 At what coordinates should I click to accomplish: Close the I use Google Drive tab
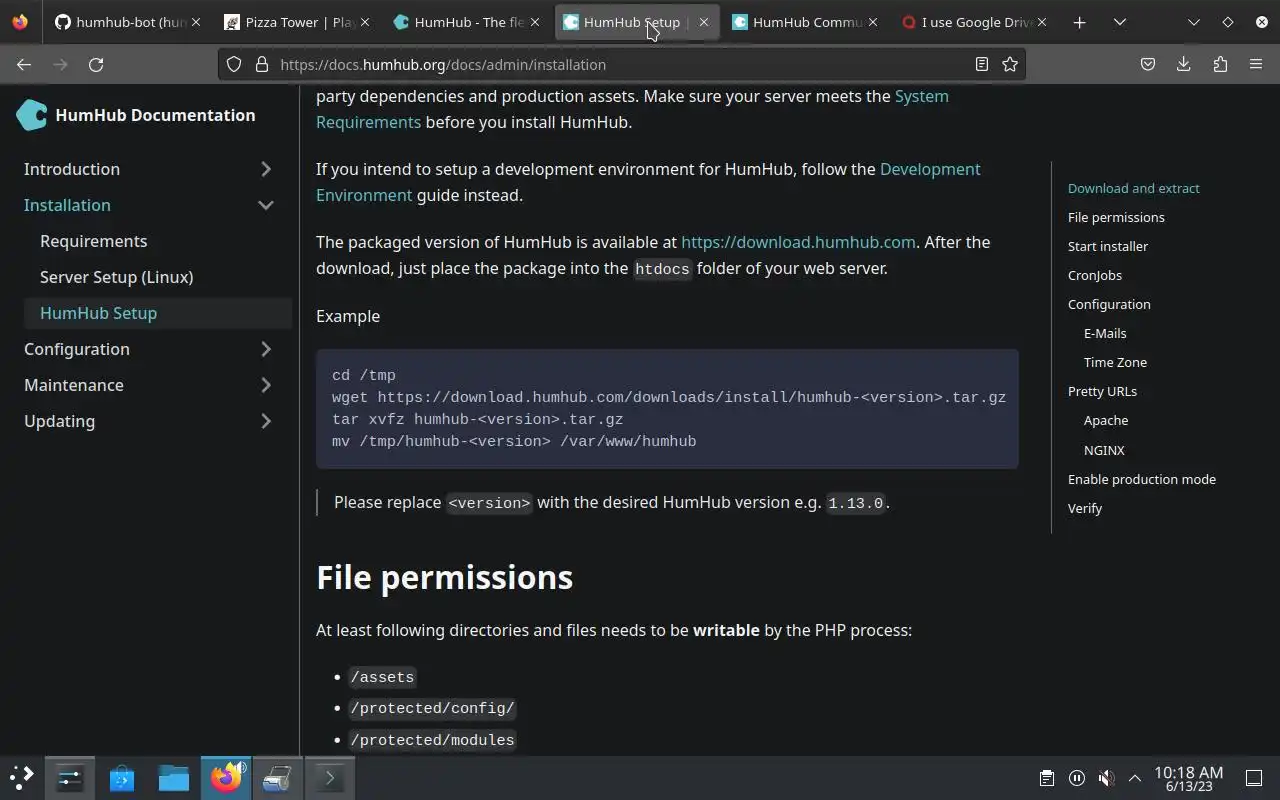(1042, 22)
